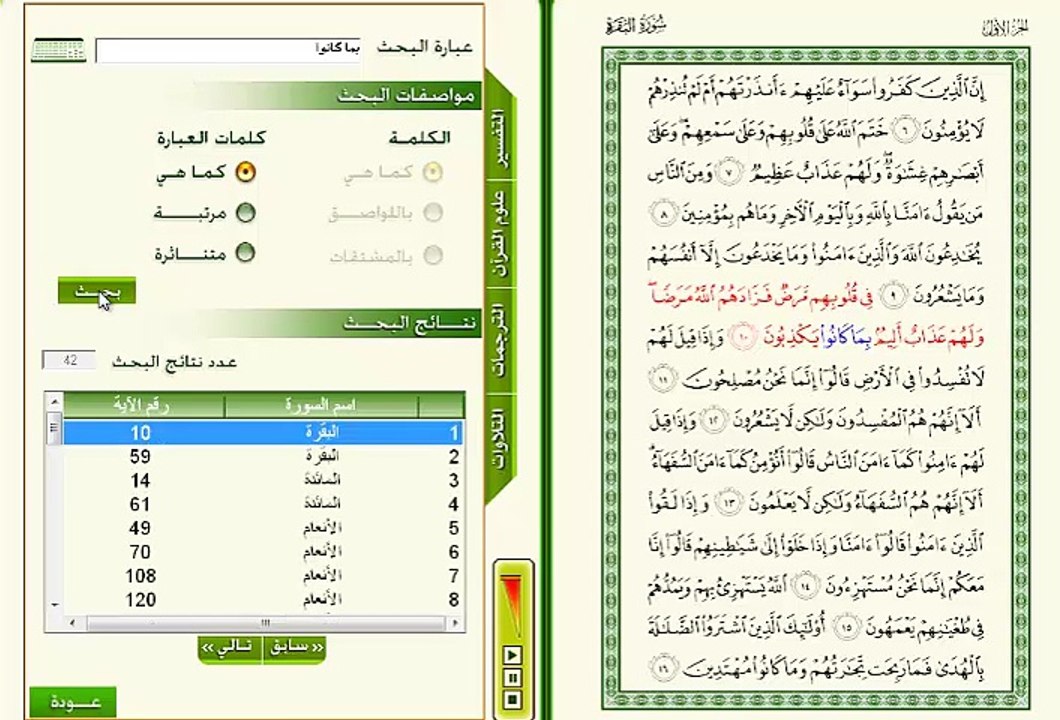Play the recitation audio
This screenshot has width=1060, height=720.
512,654
